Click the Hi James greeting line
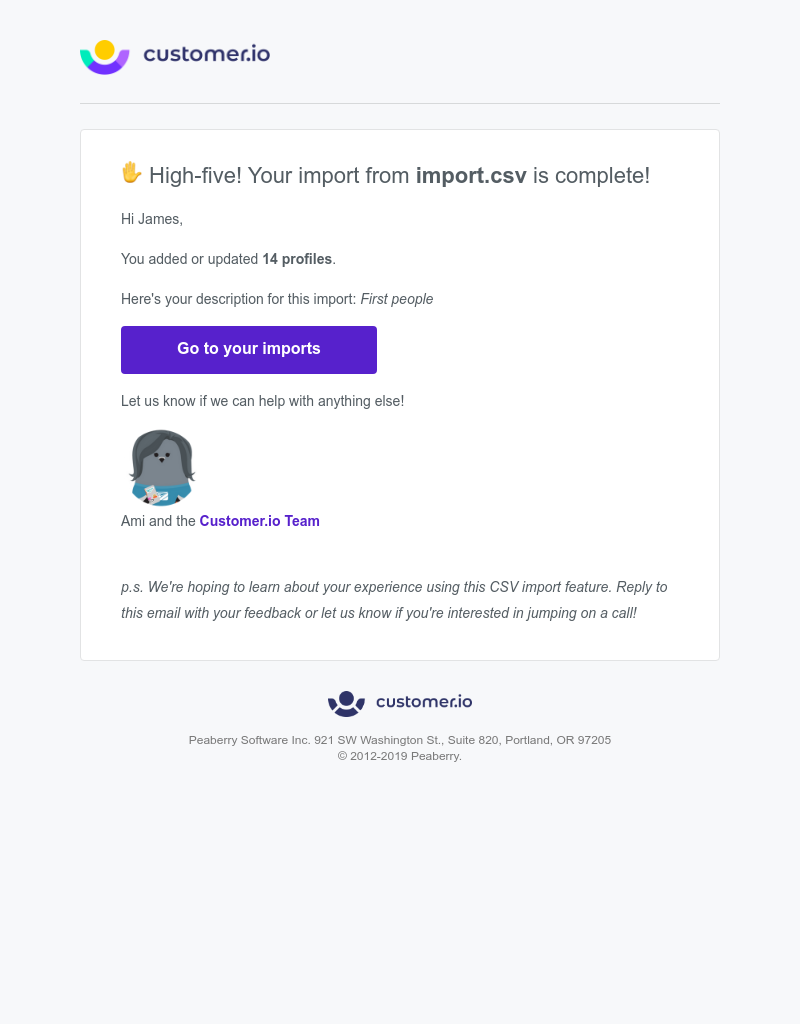The image size is (800, 1024). pyautogui.click(x=151, y=218)
